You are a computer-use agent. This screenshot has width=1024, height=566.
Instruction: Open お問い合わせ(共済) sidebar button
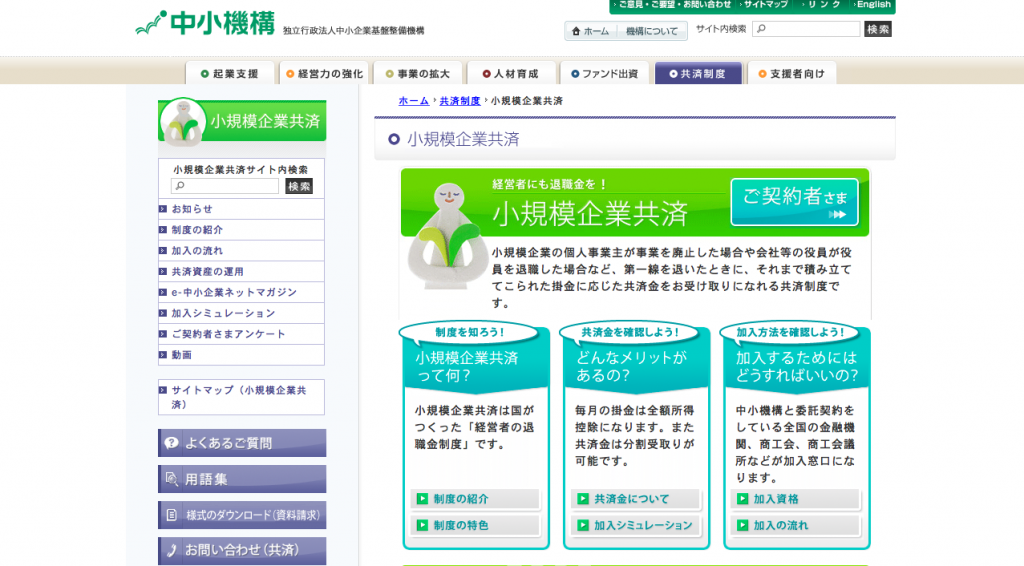tap(242, 550)
